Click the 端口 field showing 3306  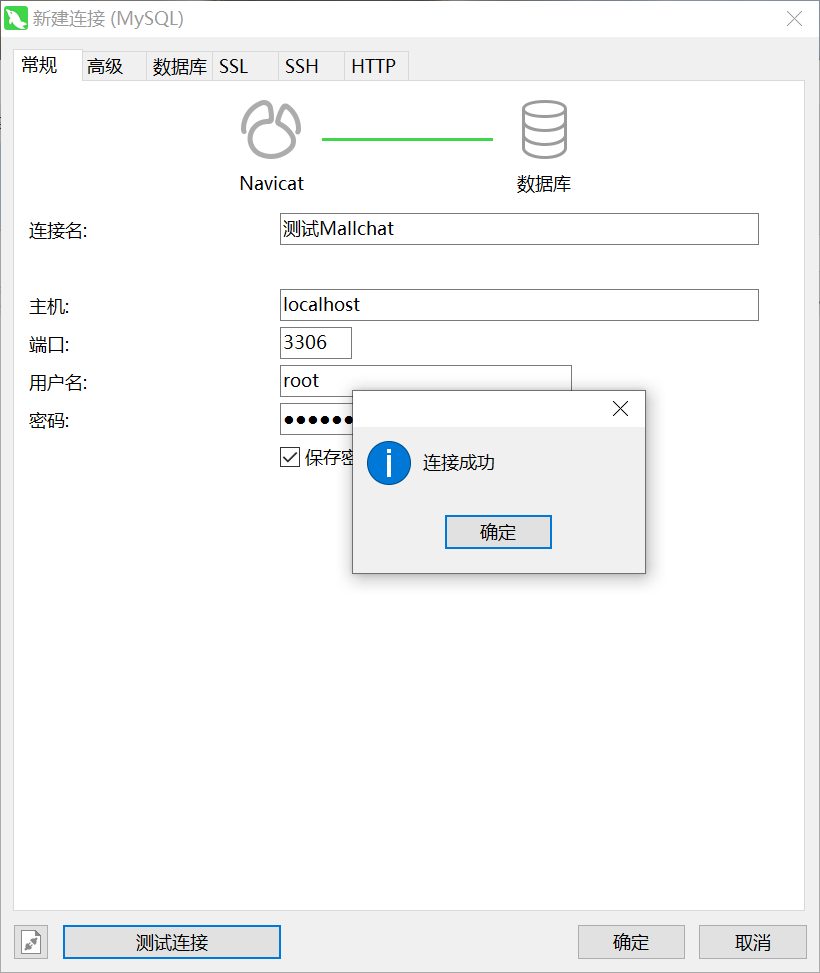click(315, 342)
